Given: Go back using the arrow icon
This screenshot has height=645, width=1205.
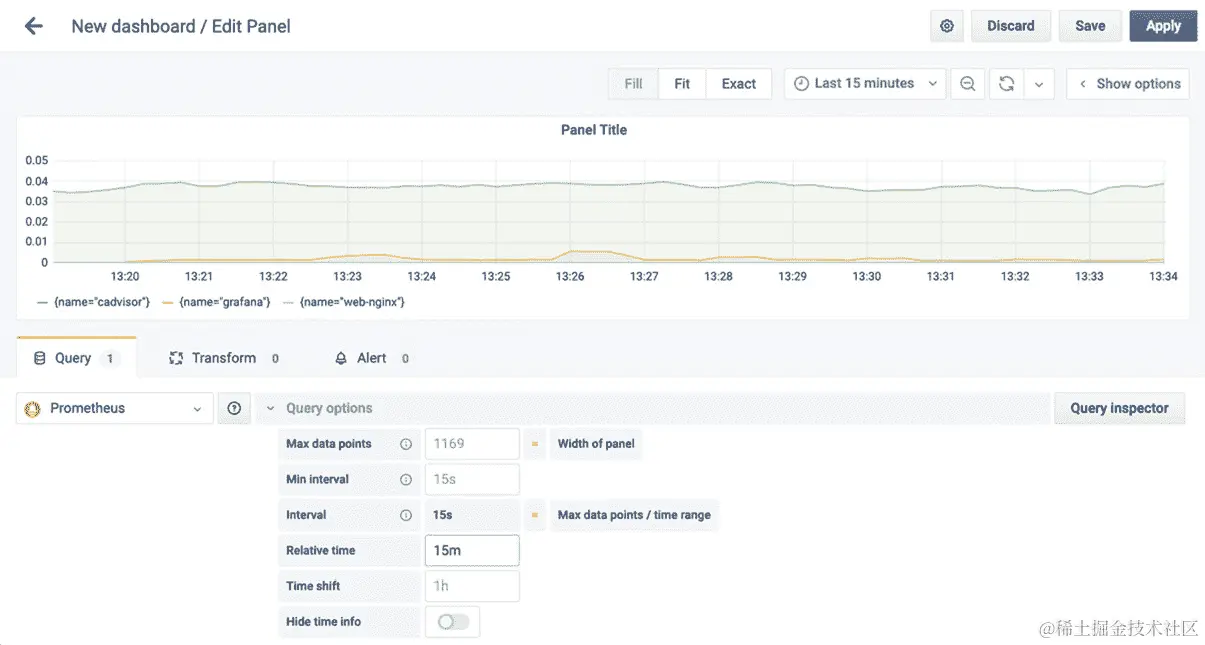Looking at the screenshot, I should click(x=34, y=26).
